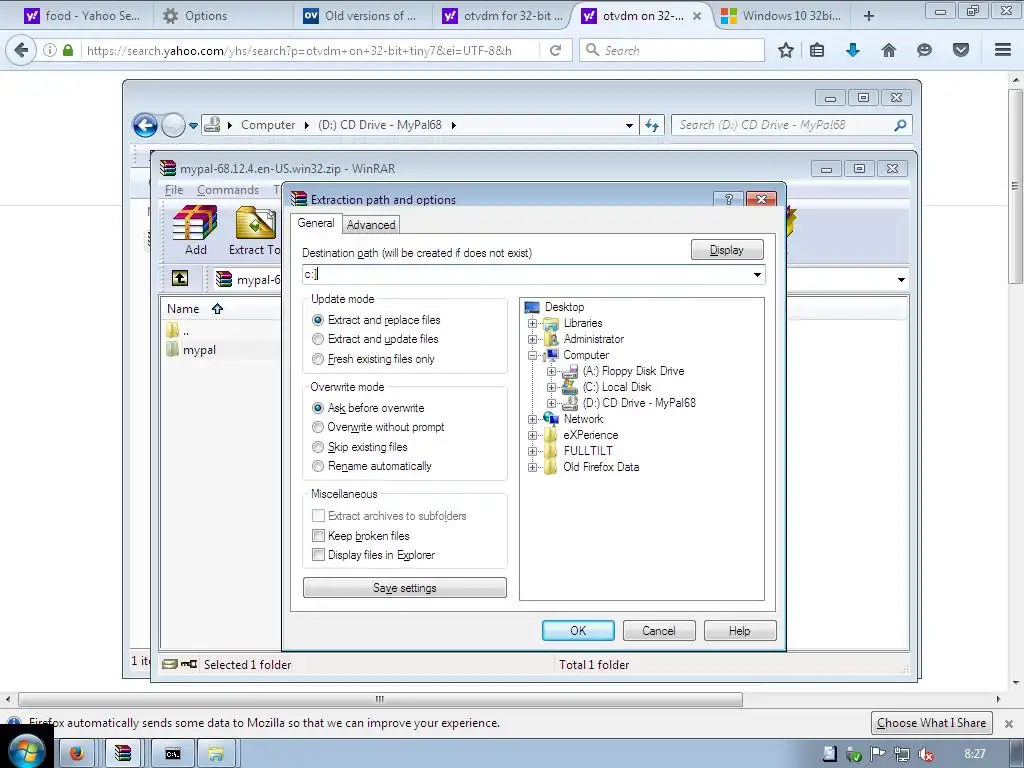
Task: Select Old Firefox Data folder
Action: tap(601, 467)
